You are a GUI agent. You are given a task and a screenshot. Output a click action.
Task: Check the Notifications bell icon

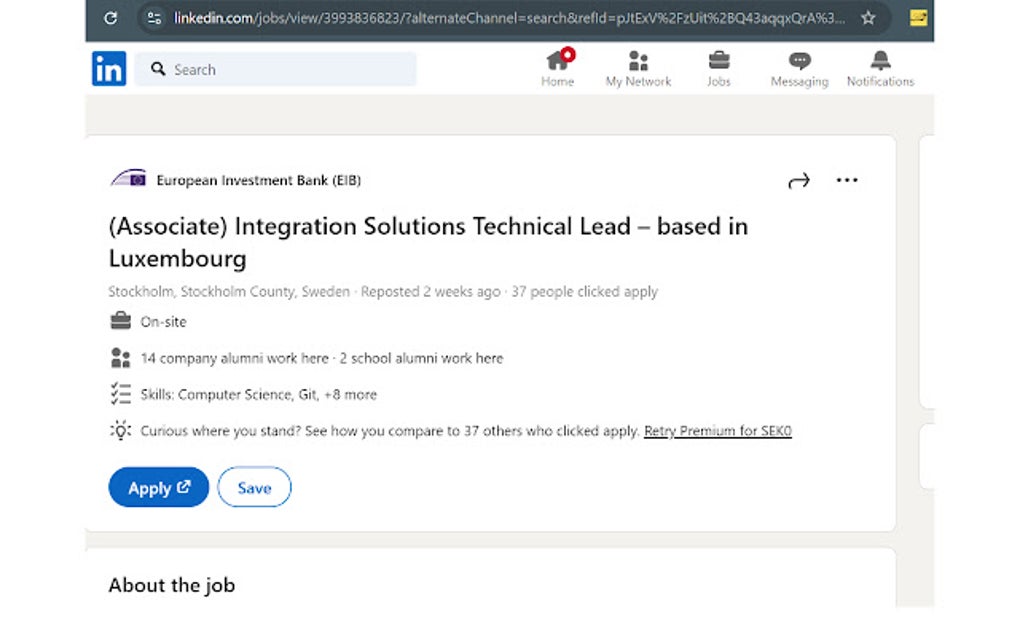[879, 62]
